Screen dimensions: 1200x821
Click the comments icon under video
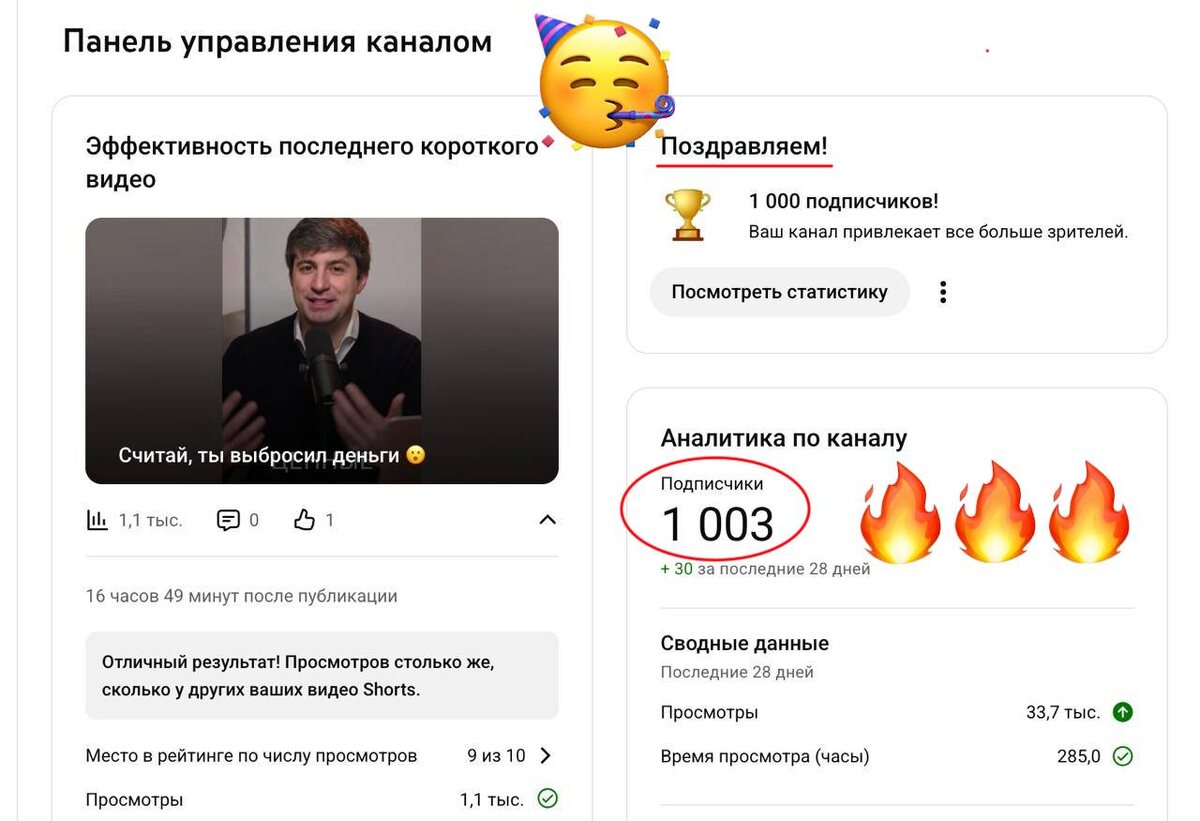point(228,520)
